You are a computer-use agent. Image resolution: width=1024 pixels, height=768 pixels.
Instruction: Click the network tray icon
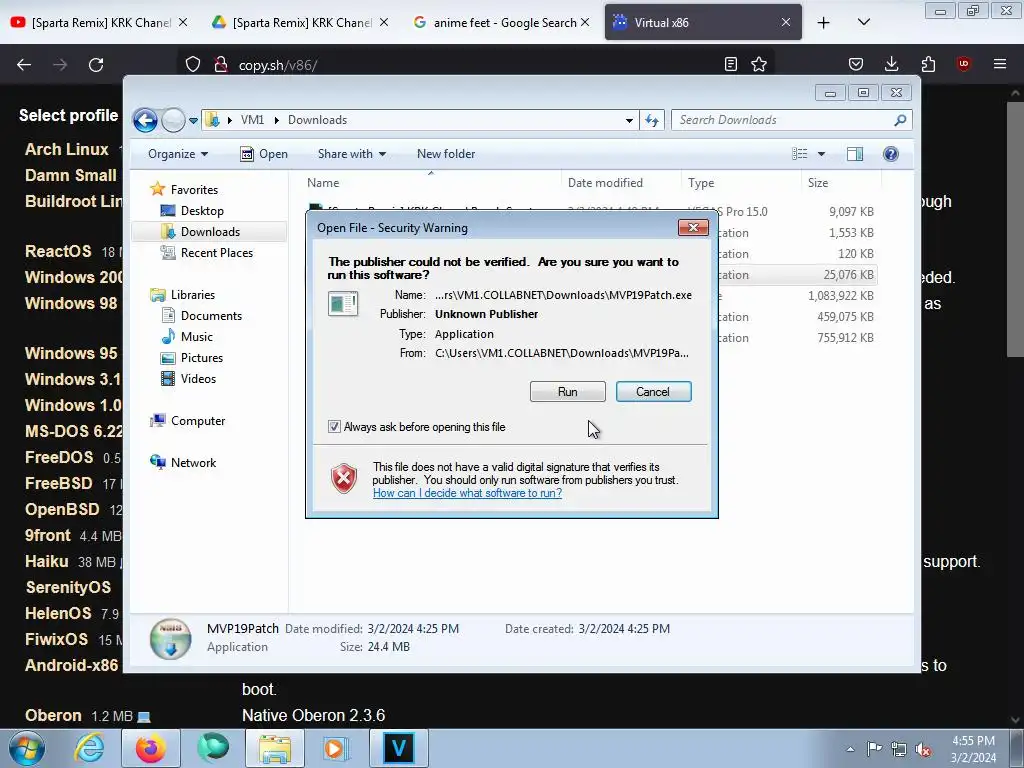(x=899, y=750)
